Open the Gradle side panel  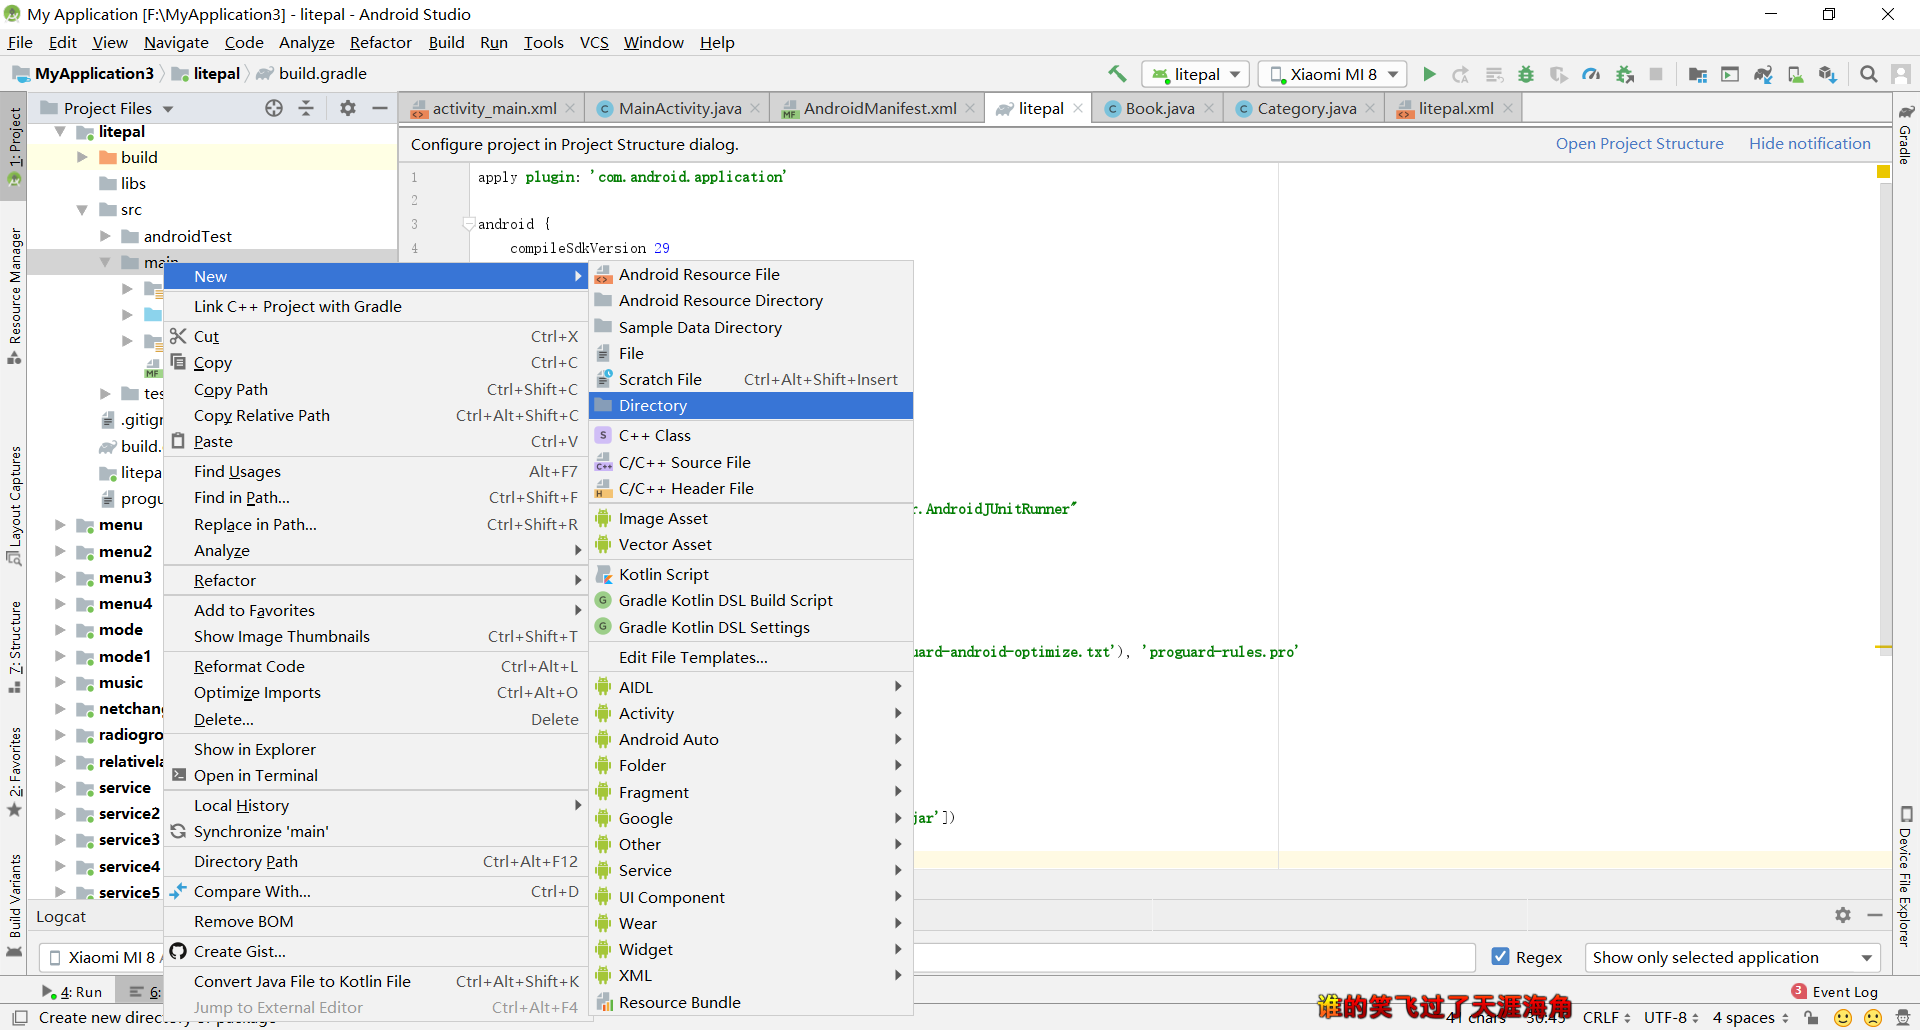pos(1906,135)
